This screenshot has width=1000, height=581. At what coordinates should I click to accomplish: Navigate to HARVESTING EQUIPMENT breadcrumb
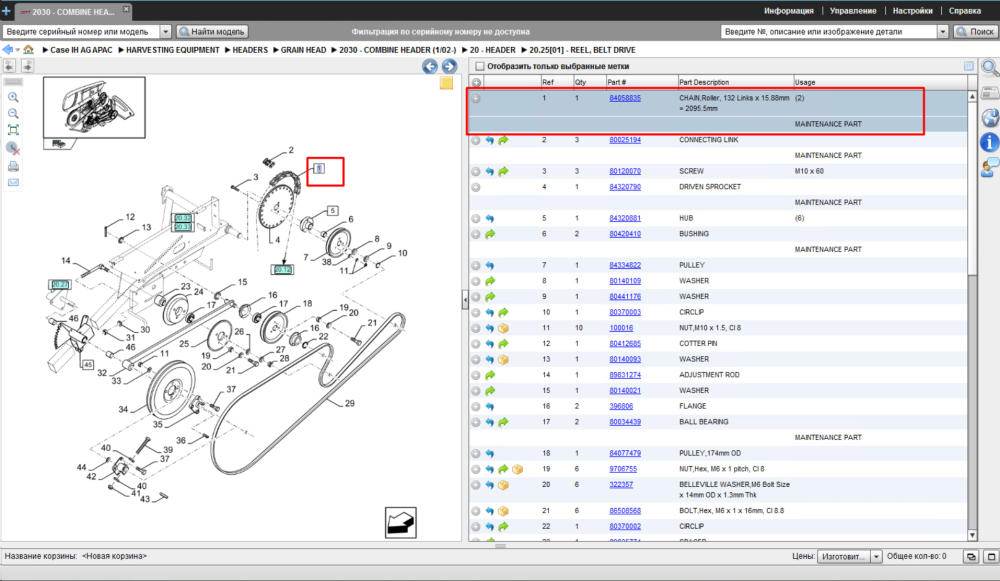pyautogui.click(x=172, y=50)
